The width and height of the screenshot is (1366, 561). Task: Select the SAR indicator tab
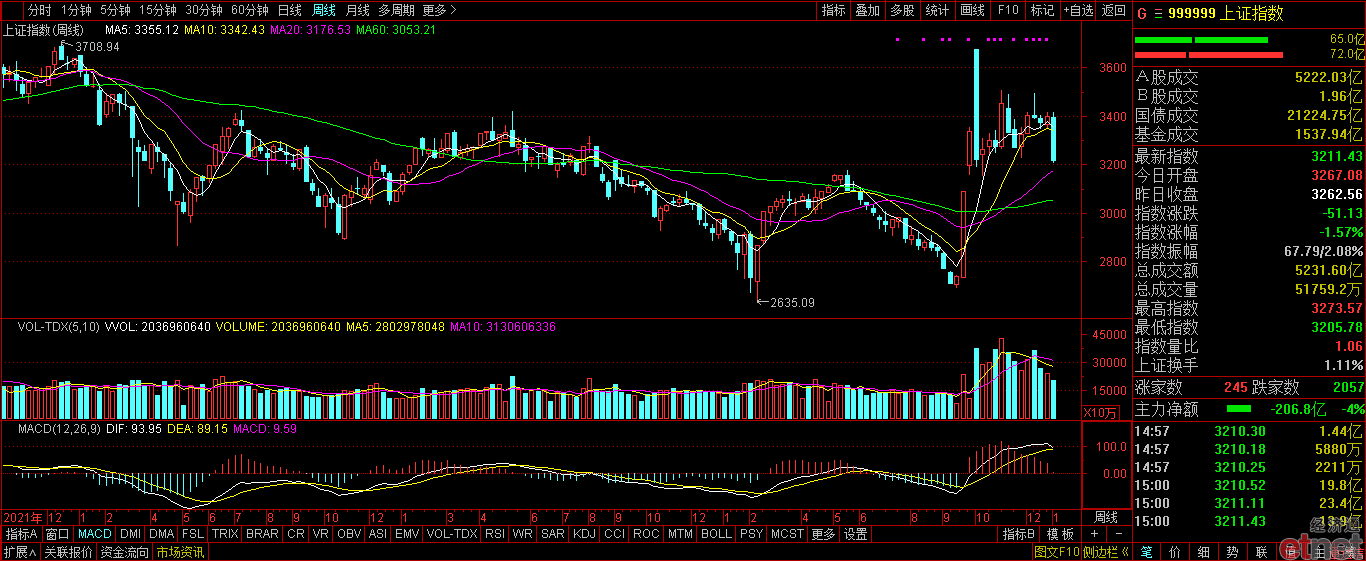point(553,534)
